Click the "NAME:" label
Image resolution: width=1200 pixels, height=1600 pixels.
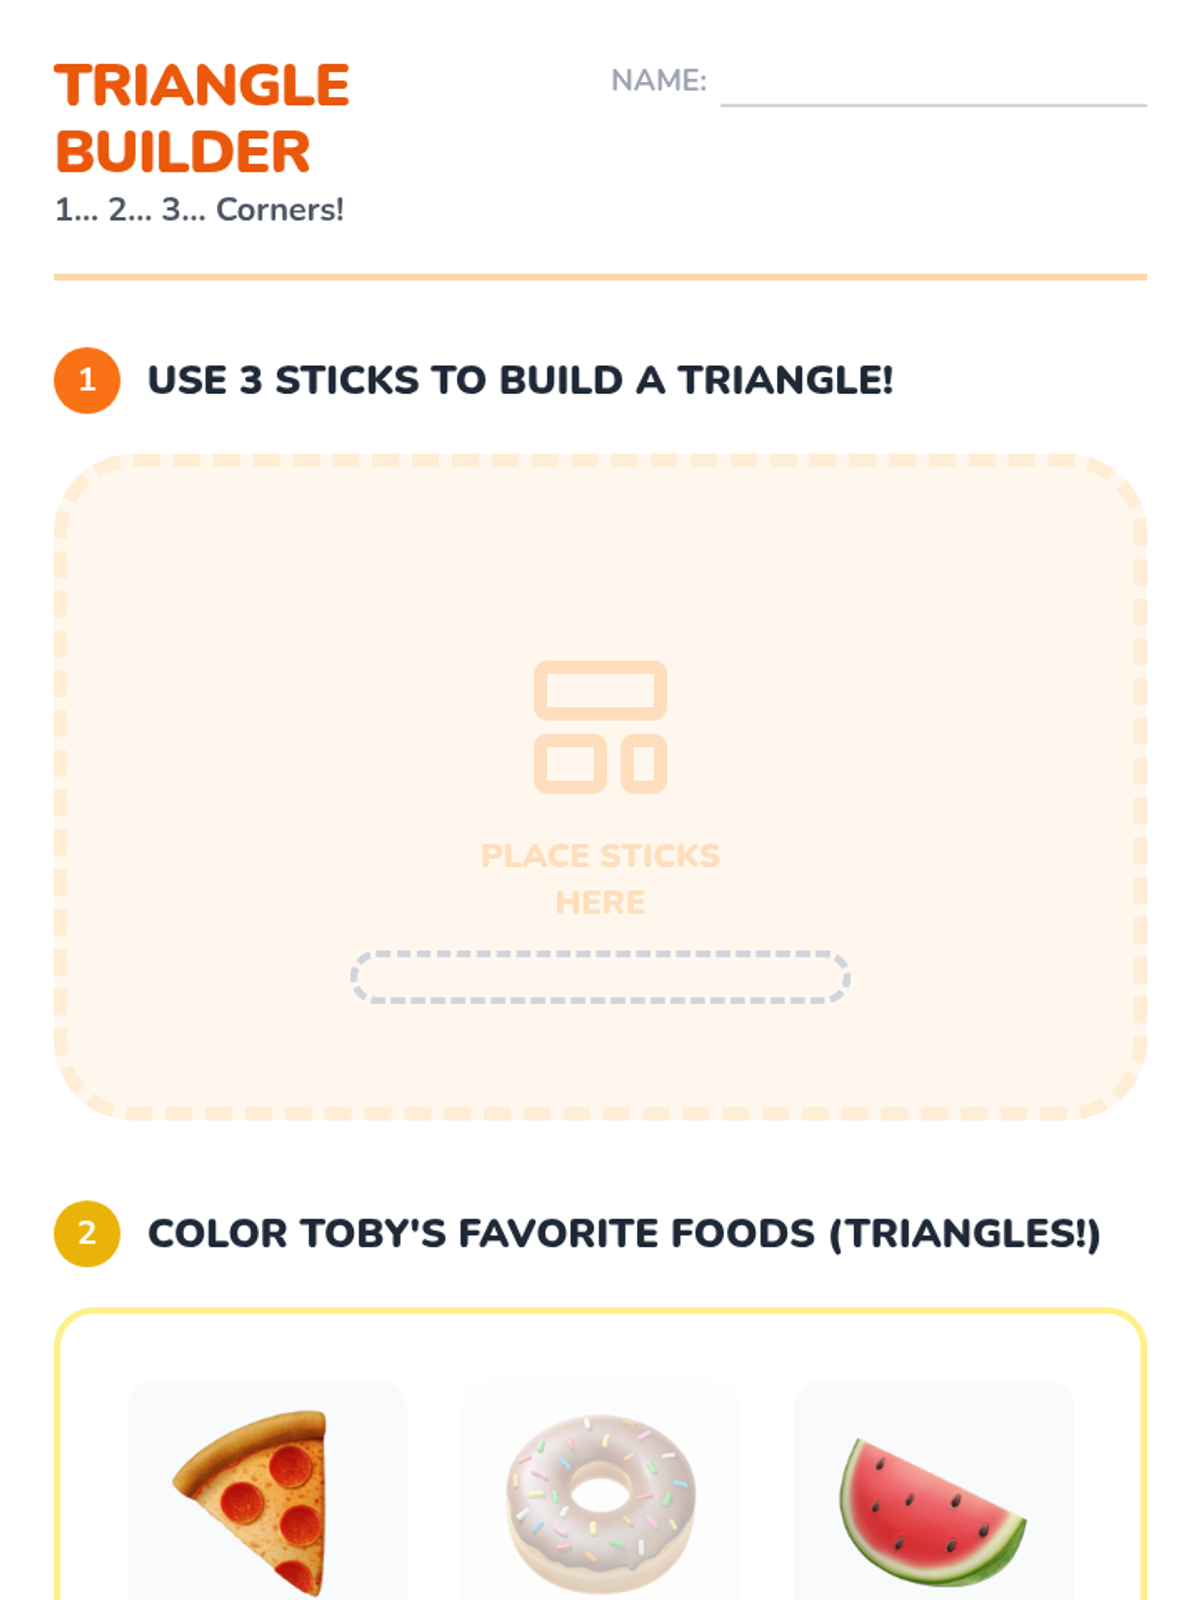pyautogui.click(x=658, y=80)
